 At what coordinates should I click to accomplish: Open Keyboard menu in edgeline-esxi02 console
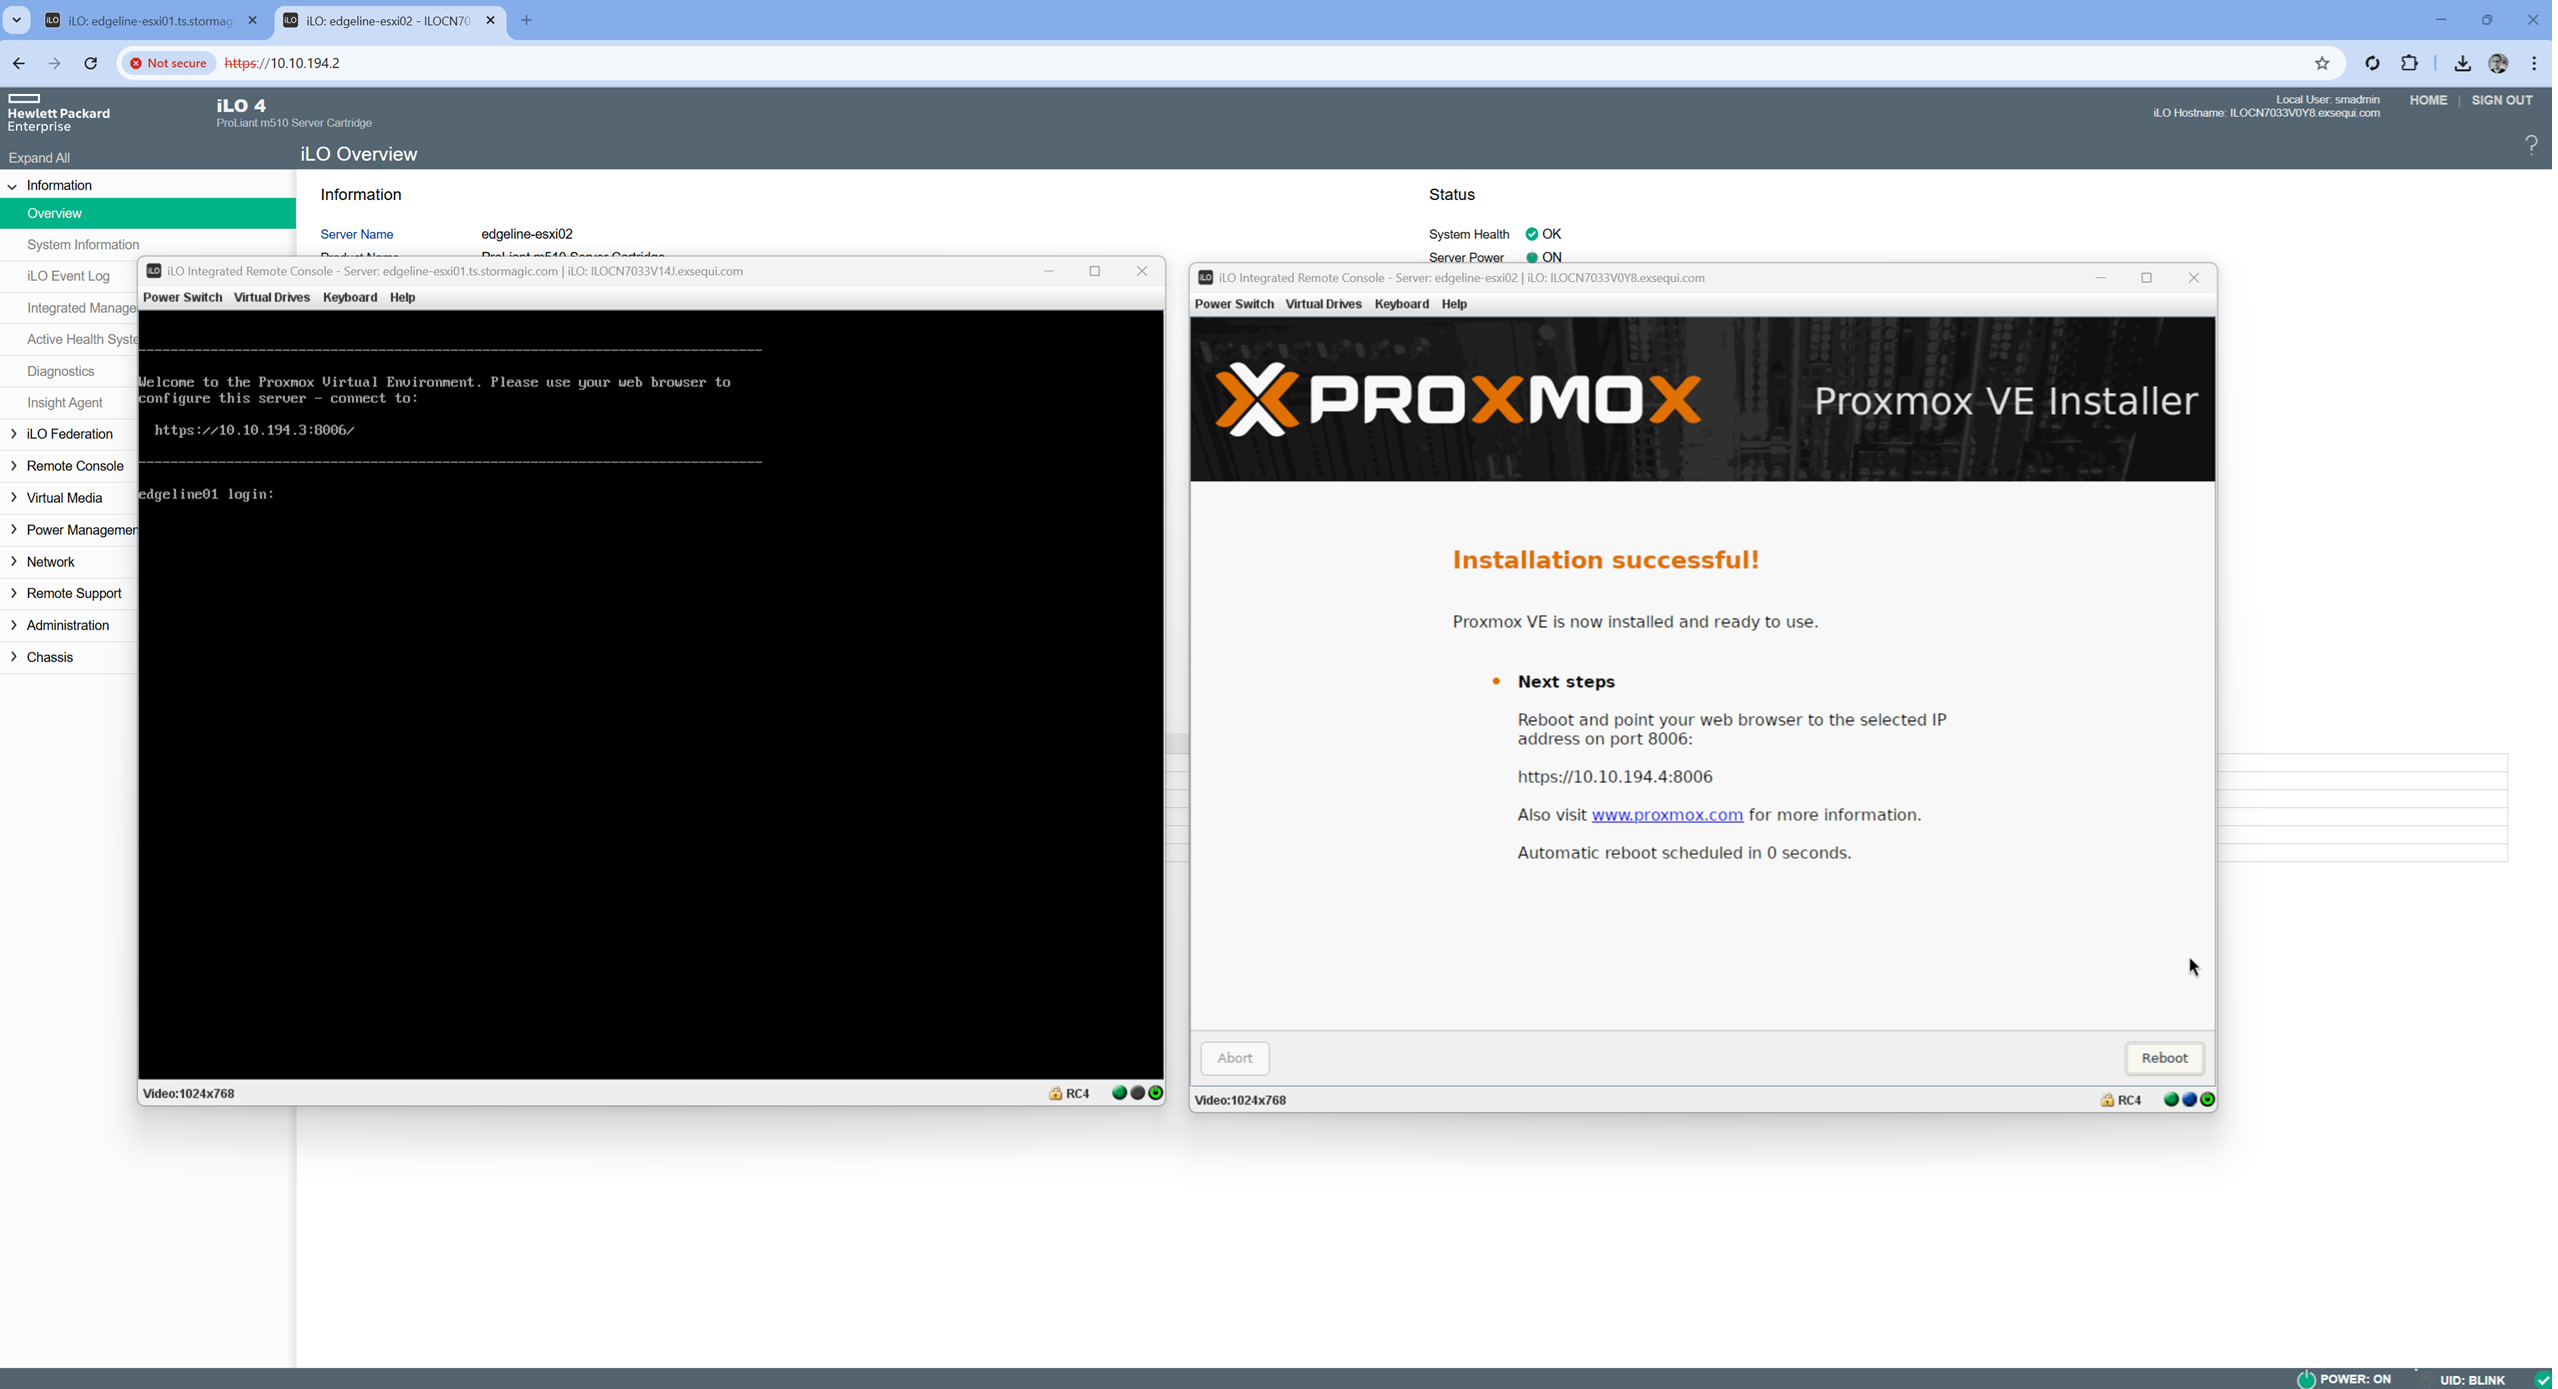pos(1401,304)
